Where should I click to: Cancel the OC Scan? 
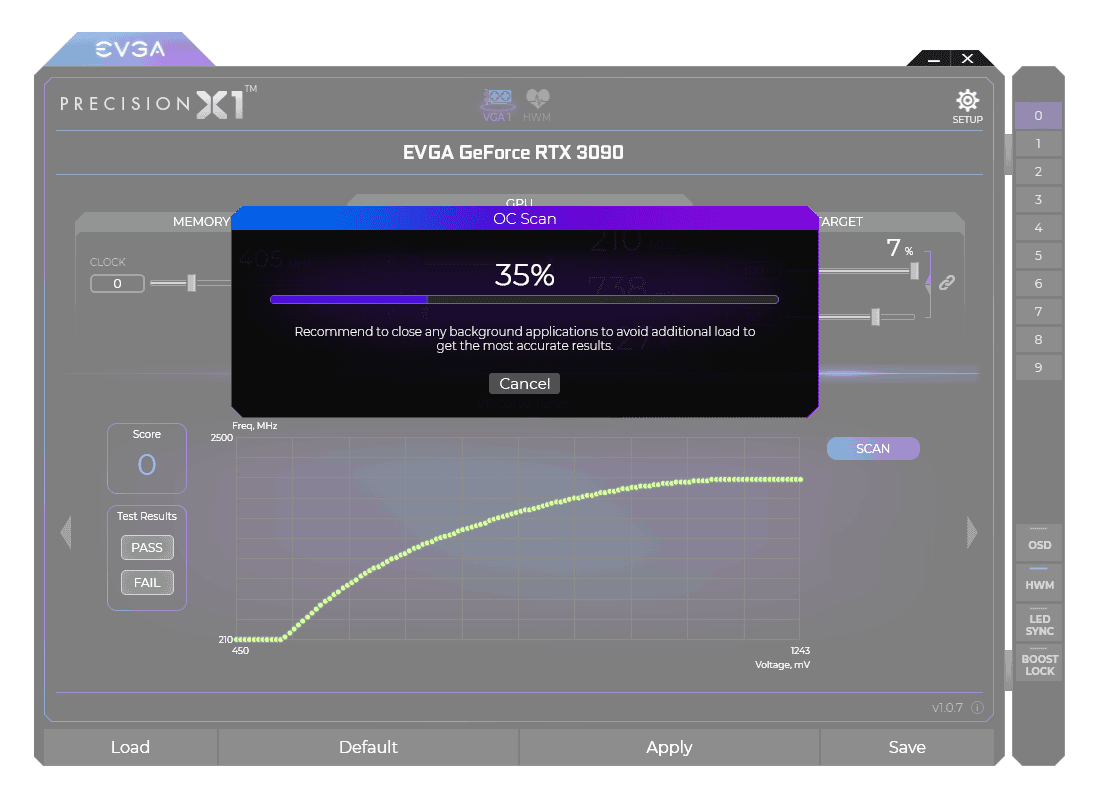tap(524, 383)
